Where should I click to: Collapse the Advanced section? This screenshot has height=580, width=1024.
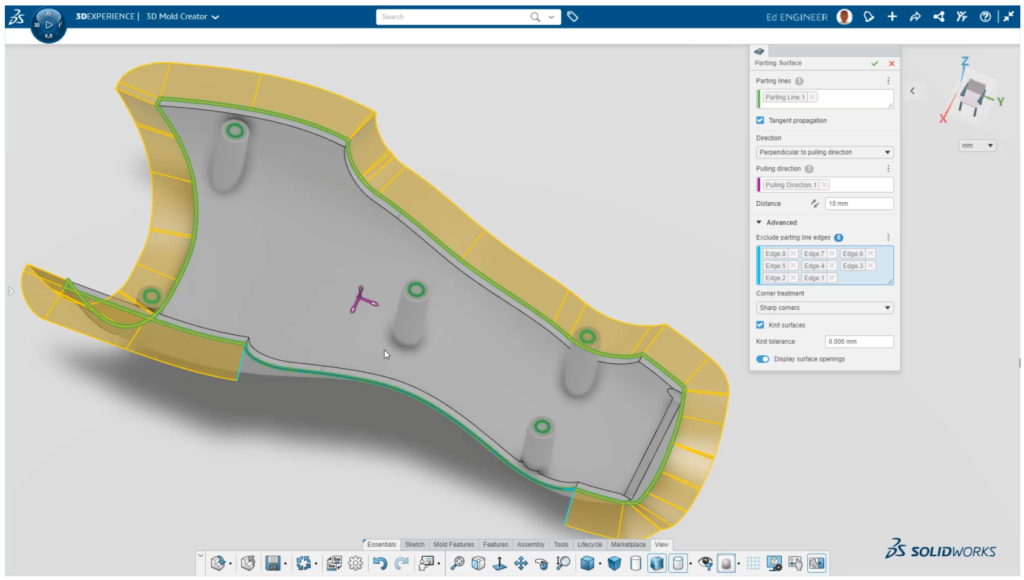(x=760, y=222)
